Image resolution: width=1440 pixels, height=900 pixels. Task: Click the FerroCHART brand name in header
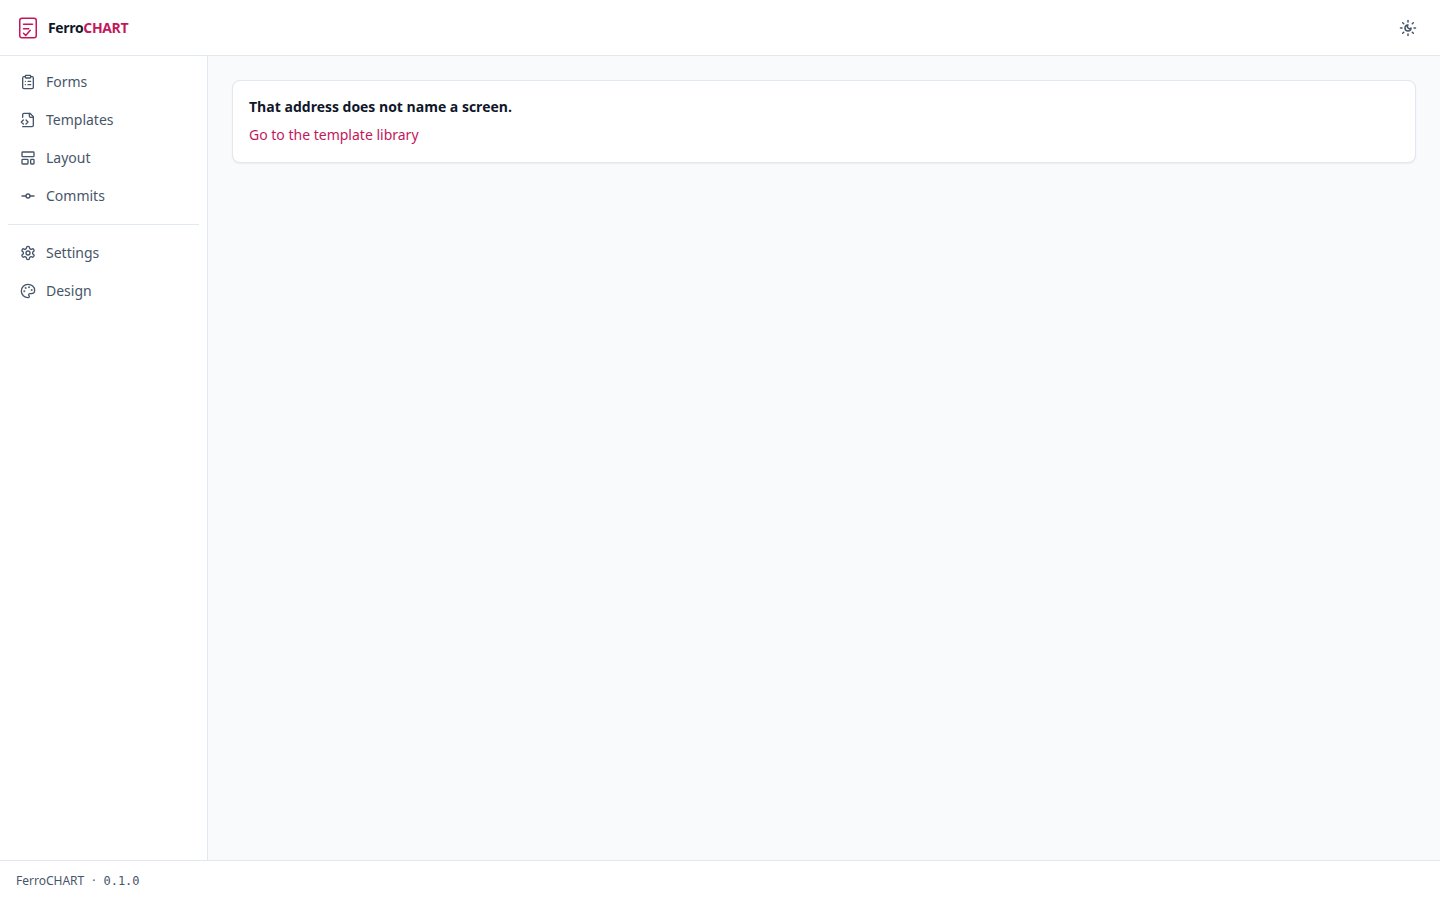pos(88,28)
